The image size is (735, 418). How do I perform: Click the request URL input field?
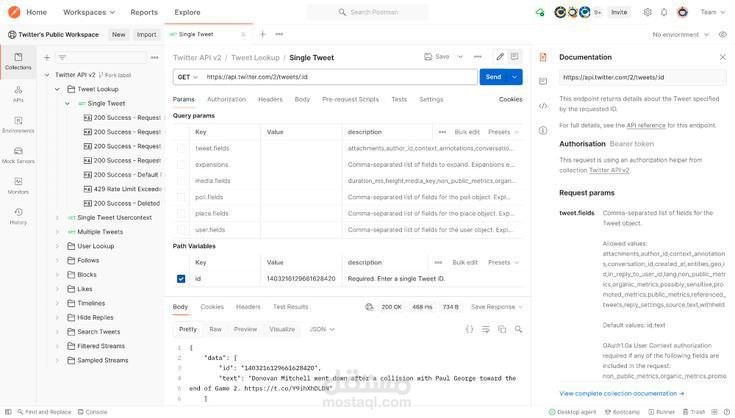coord(340,77)
